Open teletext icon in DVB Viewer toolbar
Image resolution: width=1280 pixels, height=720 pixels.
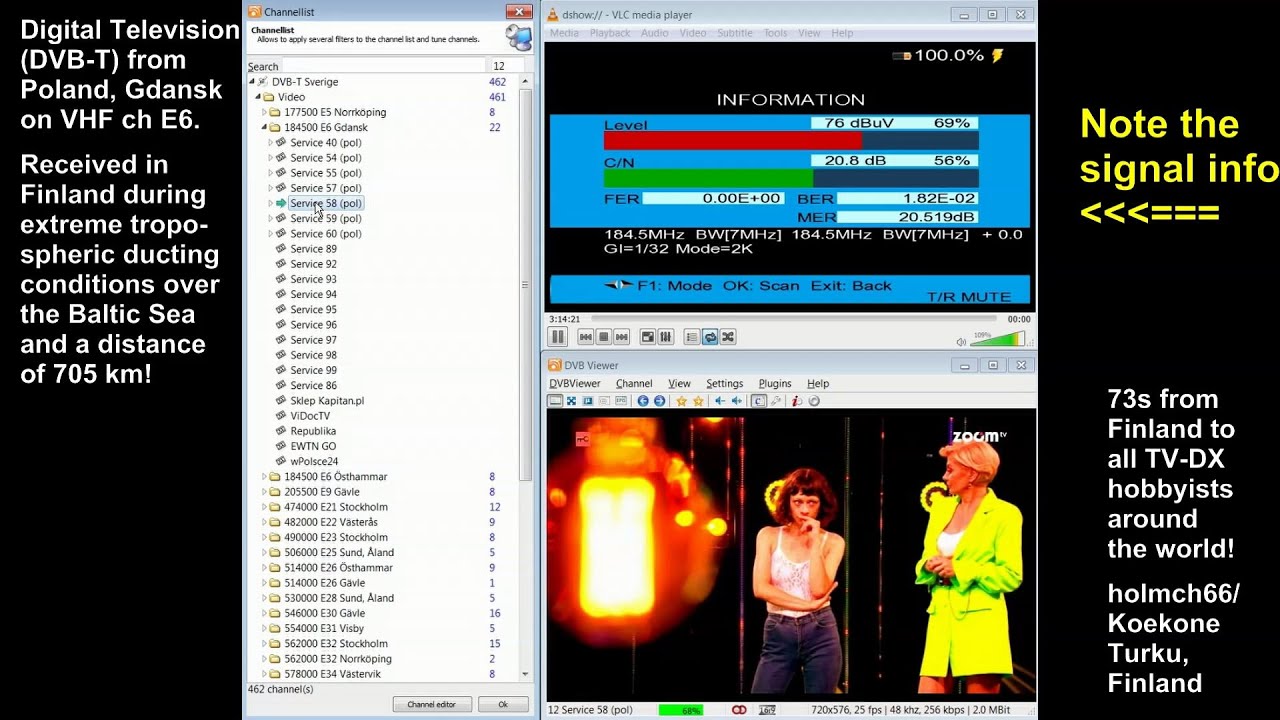click(x=604, y=401)
